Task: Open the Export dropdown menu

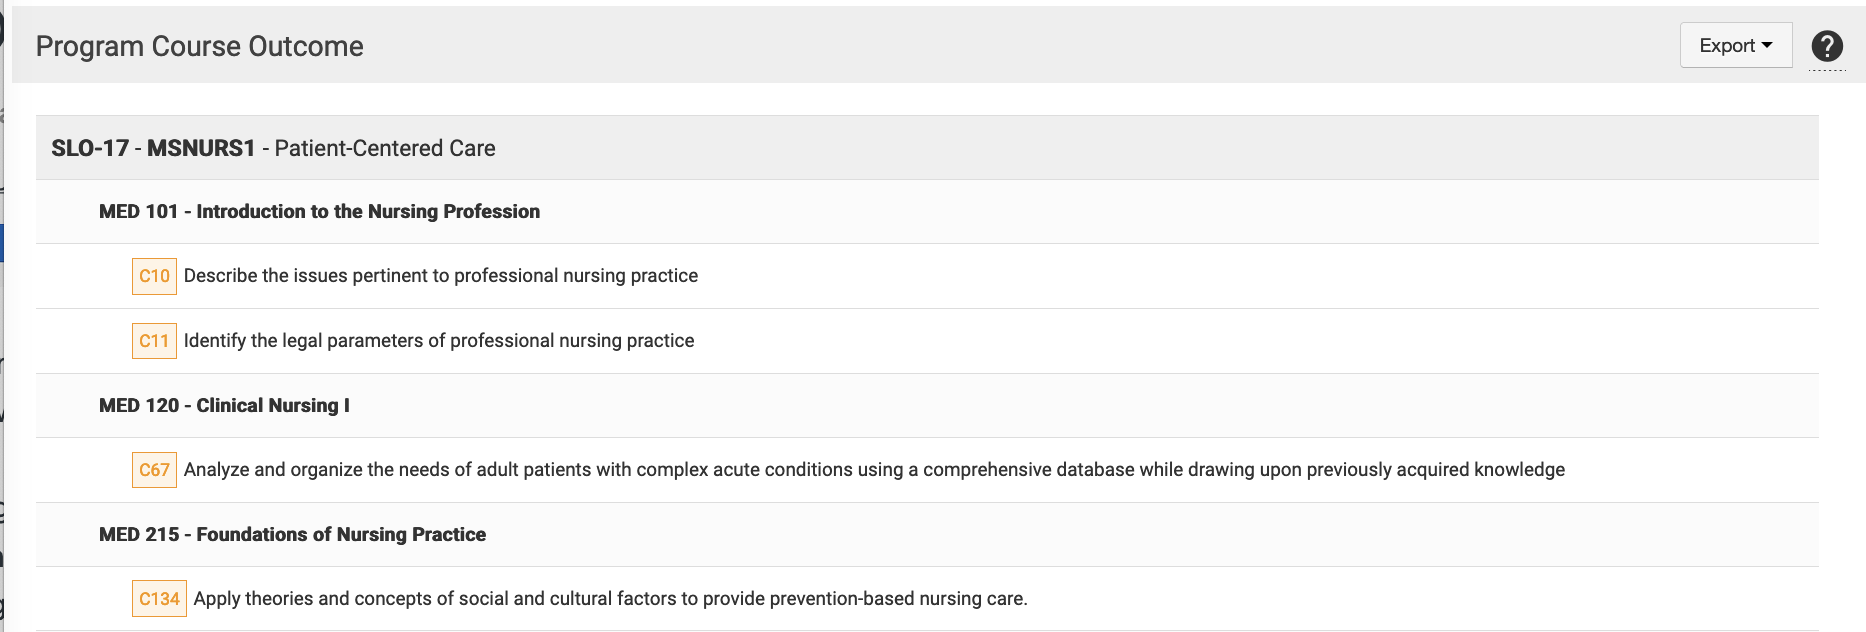Action: pos(1735,46)
